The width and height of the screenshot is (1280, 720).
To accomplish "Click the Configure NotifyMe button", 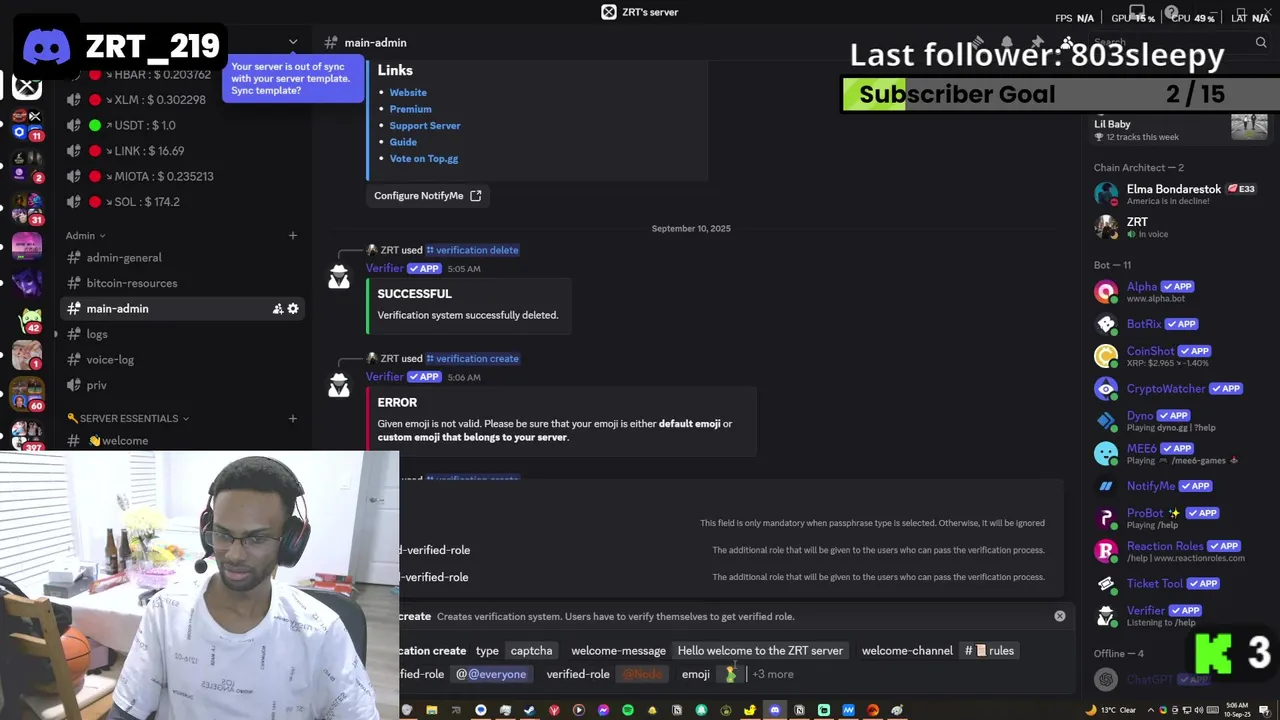I will click(x=428, y=196).
